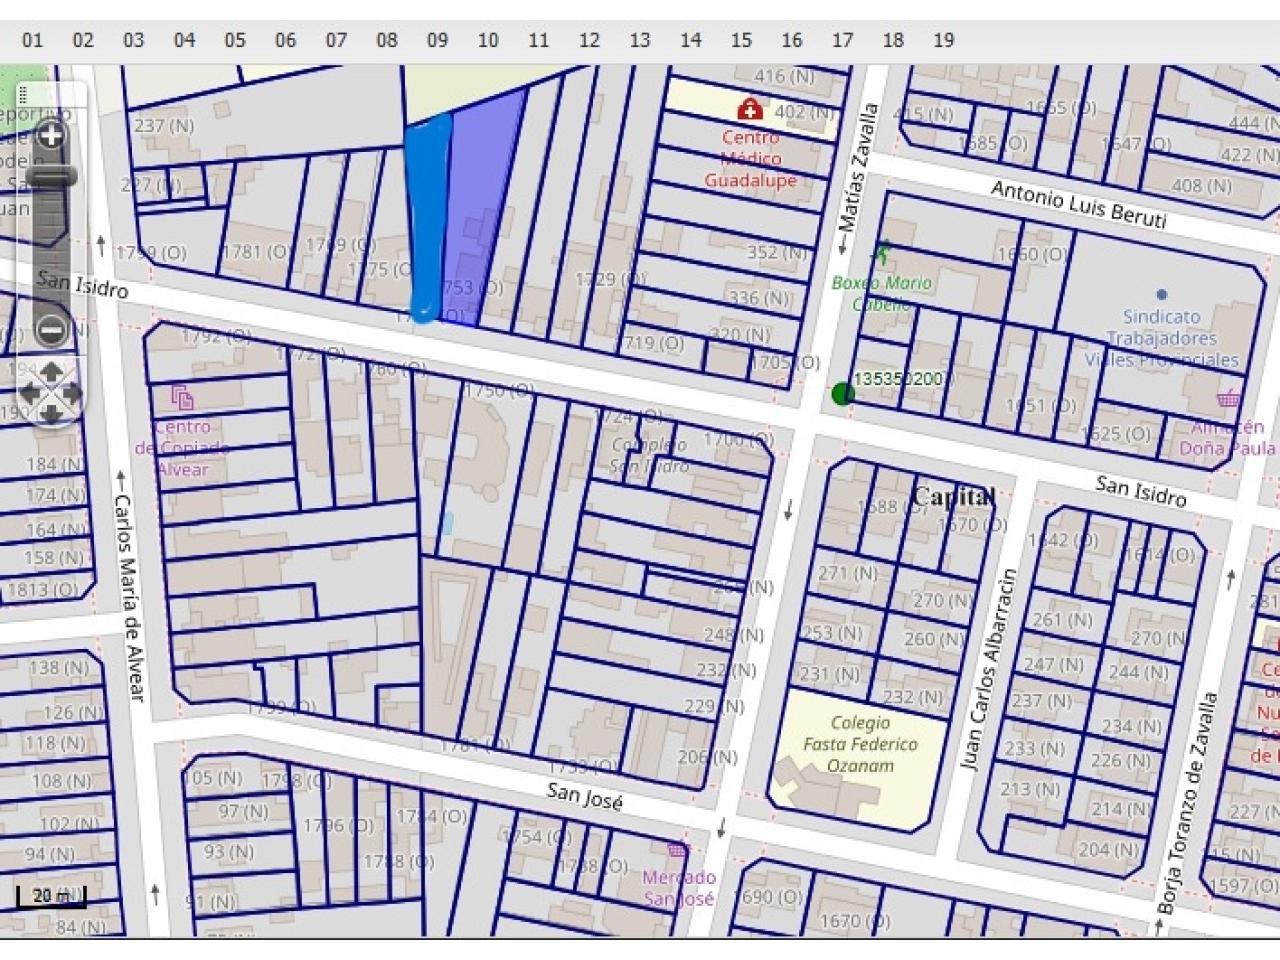The height and width of the screenshot is (960, 1280).
Task: Select tab 10 in the top bar
Action: point(488,40)
